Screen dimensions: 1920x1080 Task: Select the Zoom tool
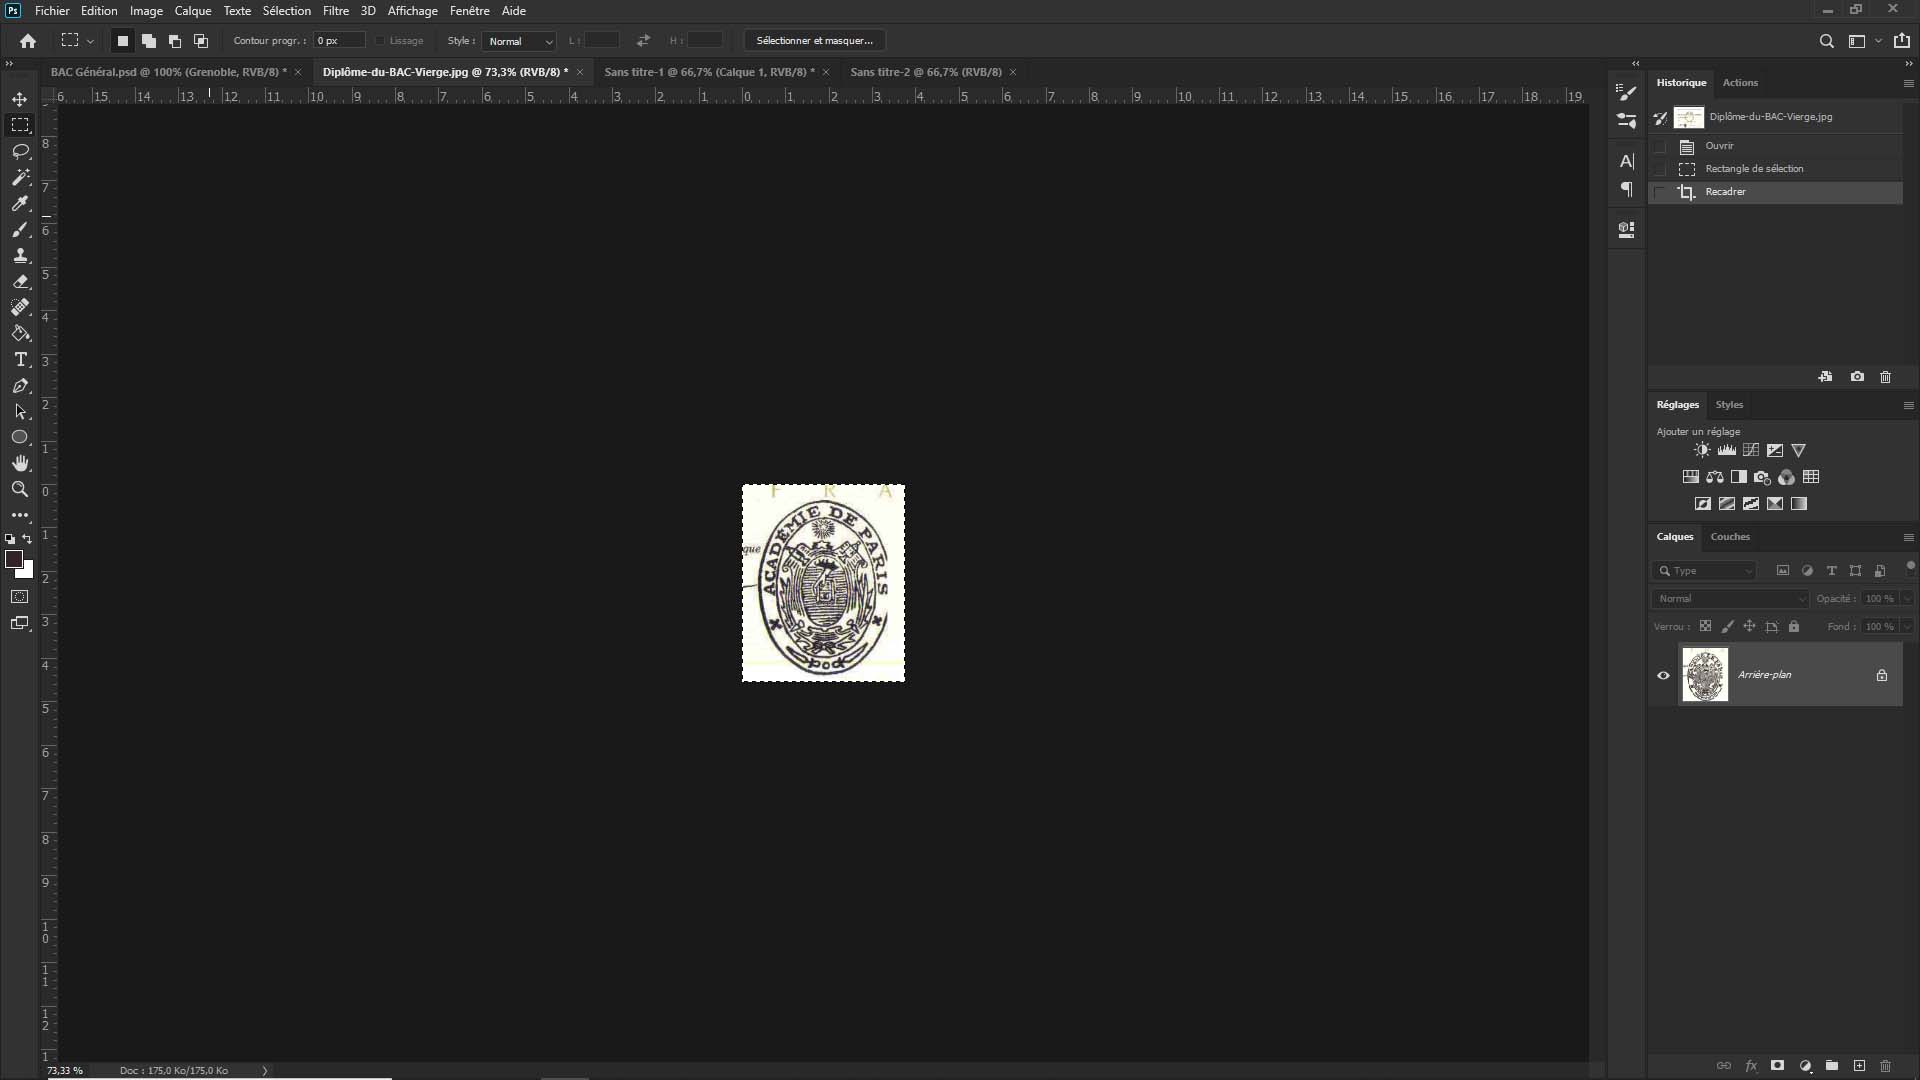(20, 489)
